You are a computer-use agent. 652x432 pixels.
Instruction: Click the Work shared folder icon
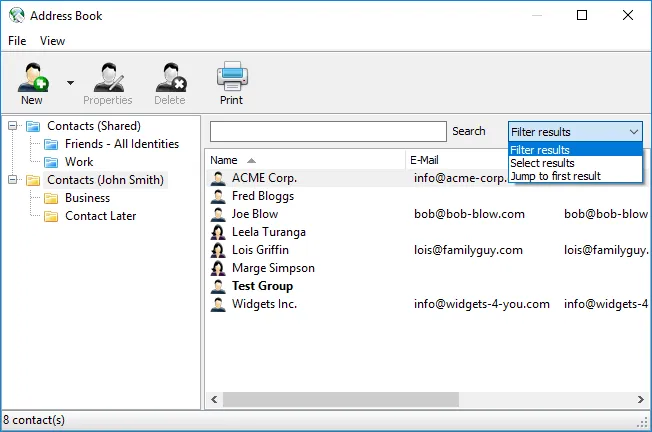[51, 162]
